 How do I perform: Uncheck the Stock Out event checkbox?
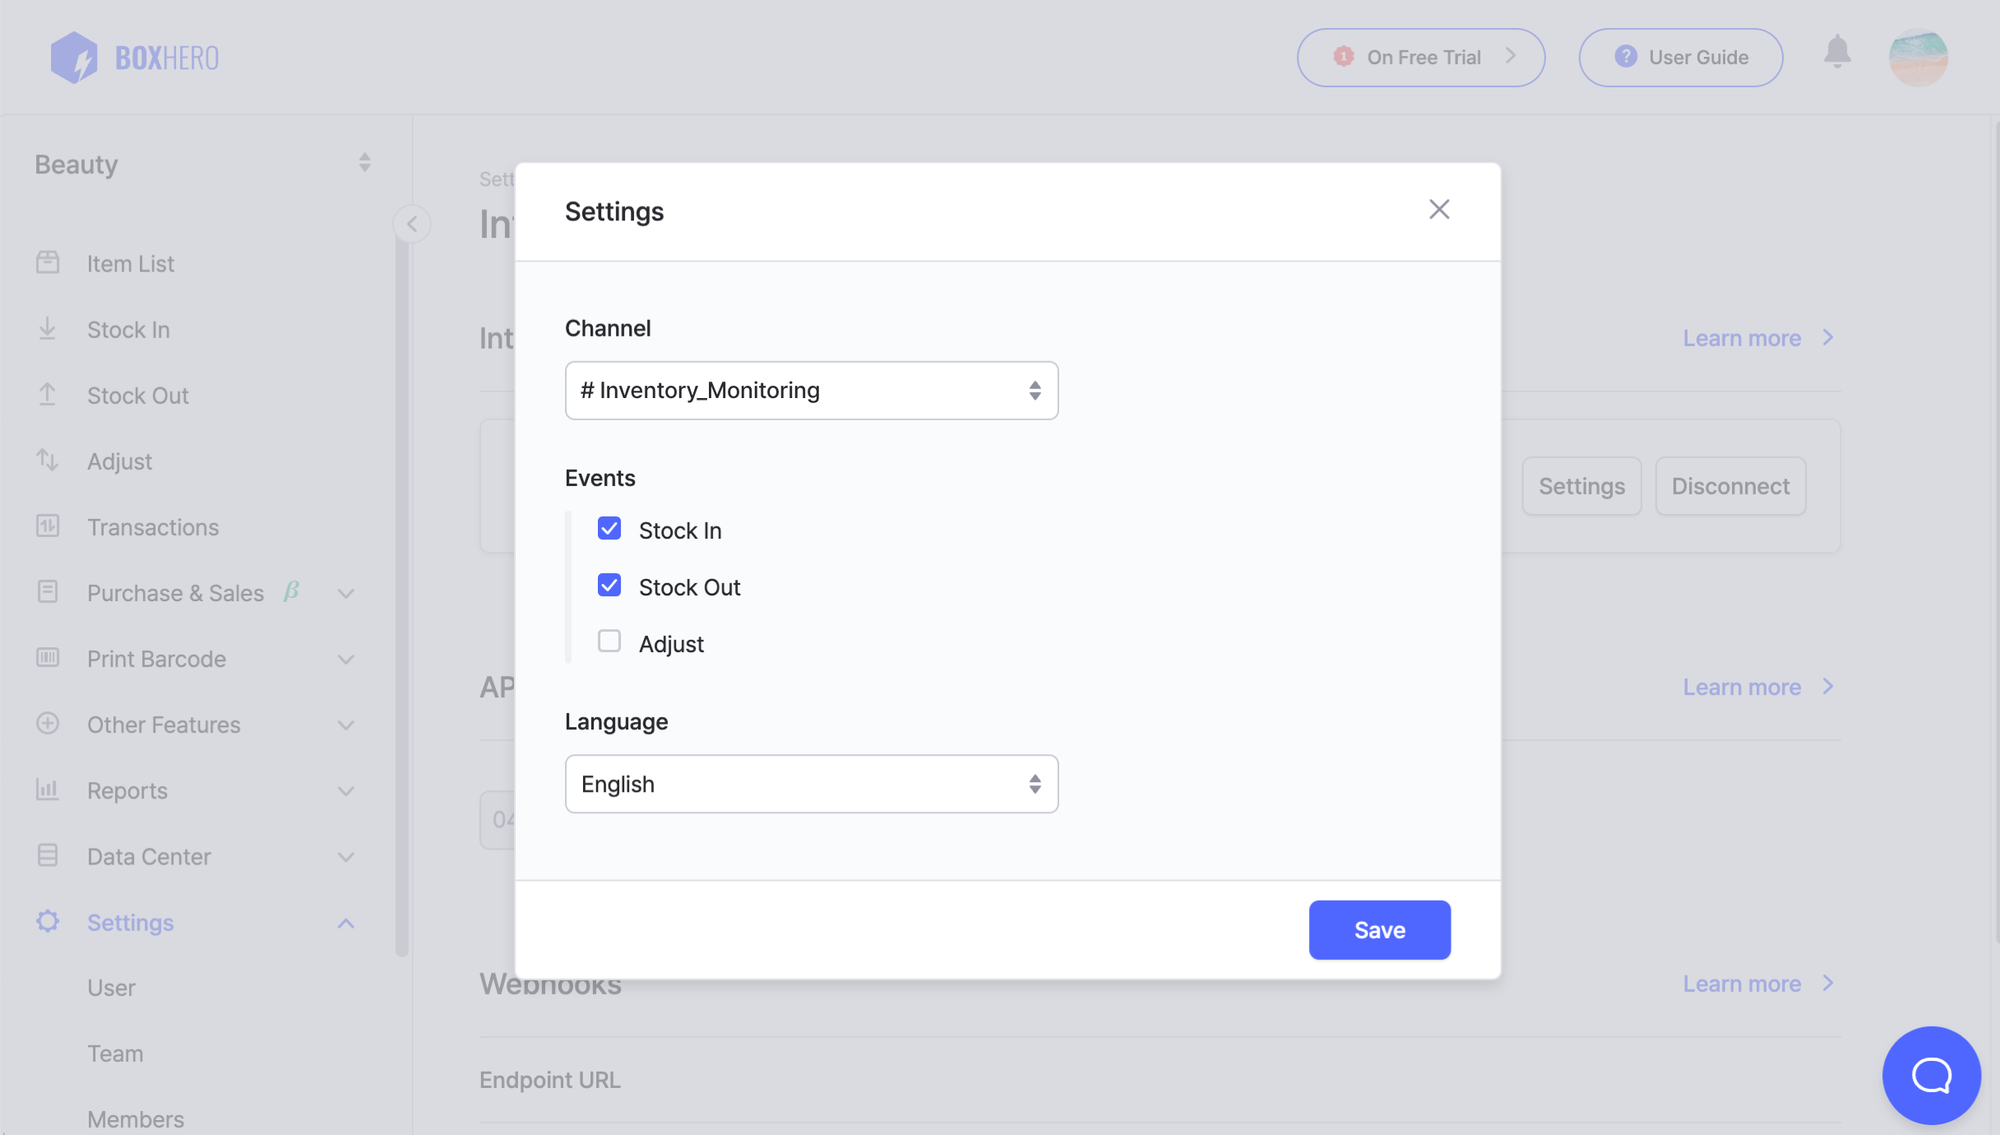point(609,585)
